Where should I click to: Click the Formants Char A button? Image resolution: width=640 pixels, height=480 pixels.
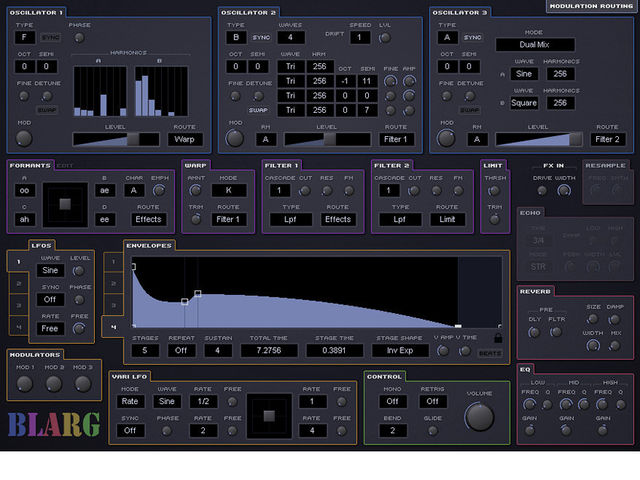(133, 191)
